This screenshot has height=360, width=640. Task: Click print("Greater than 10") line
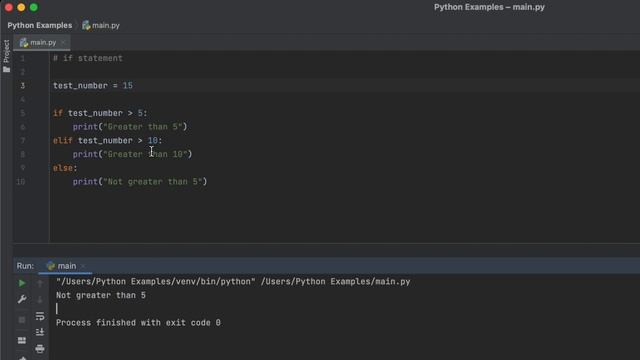132,154
